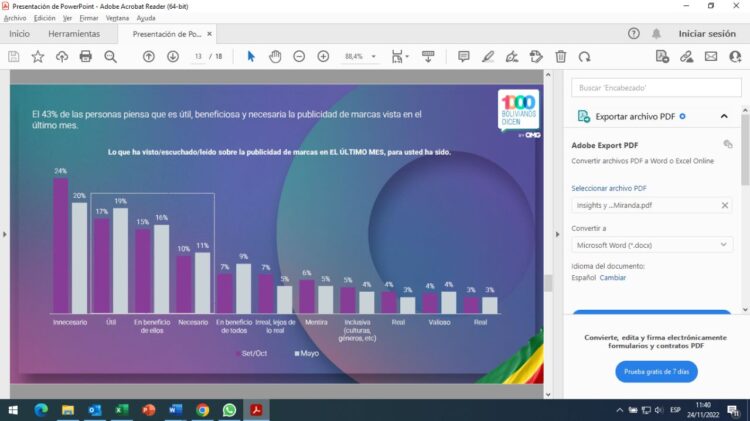Viewport: 750px width, 421px height.
Task: Click Cambiar document language link
Action: click(x=613, y=277)
